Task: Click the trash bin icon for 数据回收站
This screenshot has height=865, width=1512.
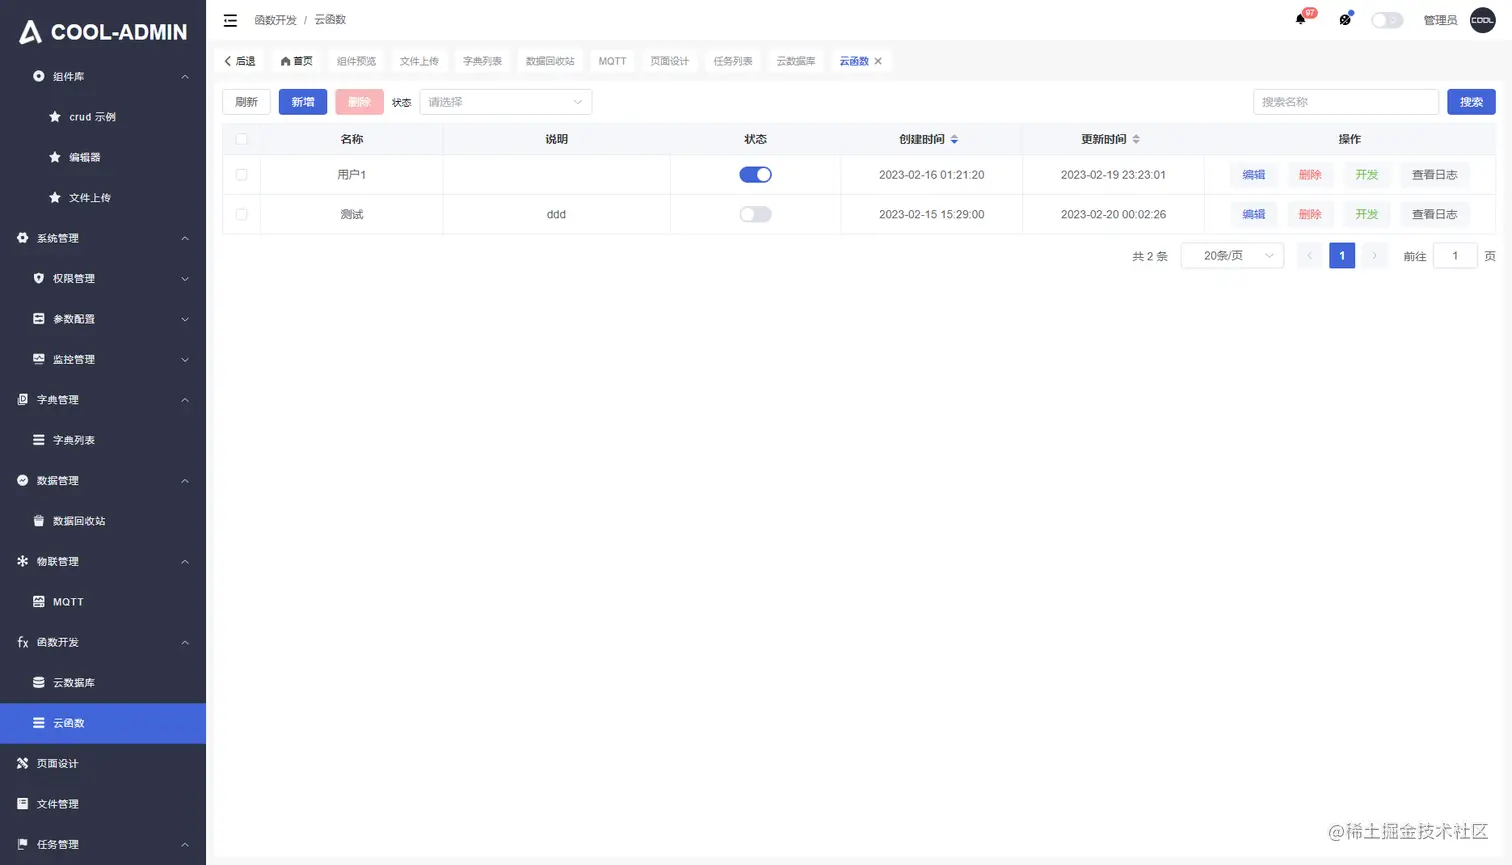Action: [39, 521]
